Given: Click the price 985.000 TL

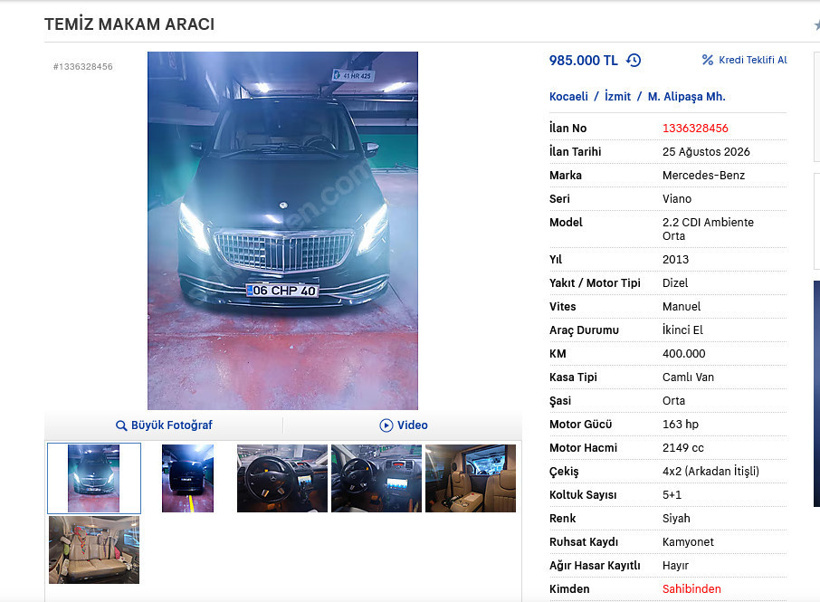Looking at the screenshot, I should pyautogui.click(x=583, y=60).
